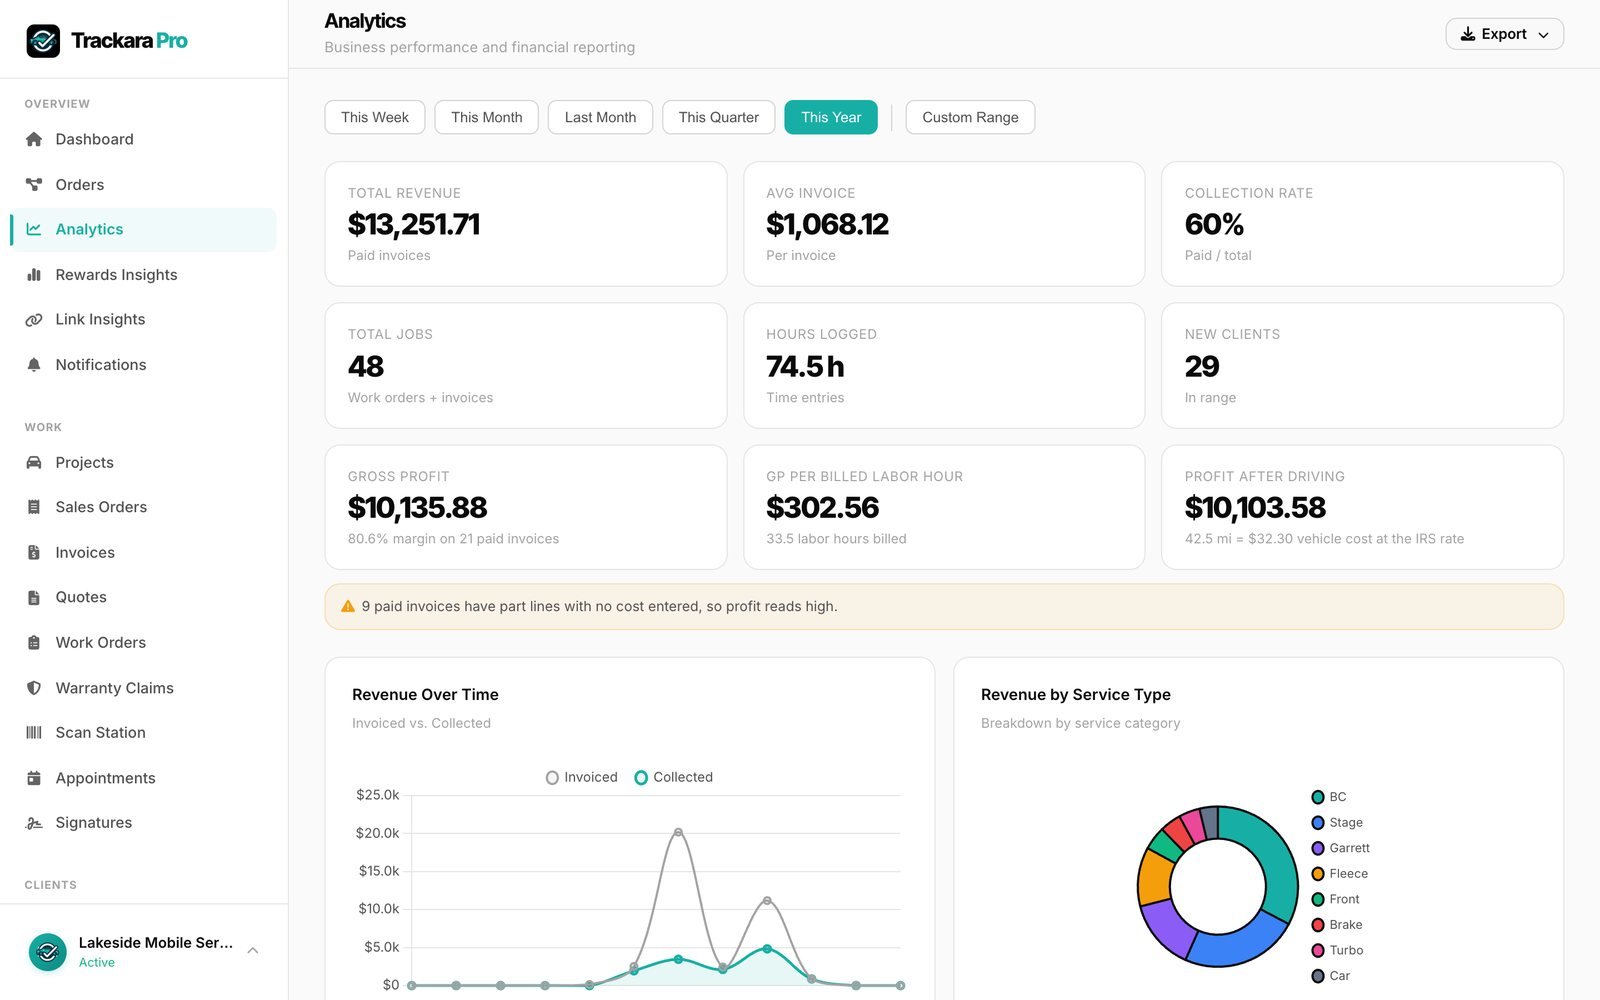1600x1000 pixels.
Task: Click the Signatures pen icon
Action: pos(34,823)
